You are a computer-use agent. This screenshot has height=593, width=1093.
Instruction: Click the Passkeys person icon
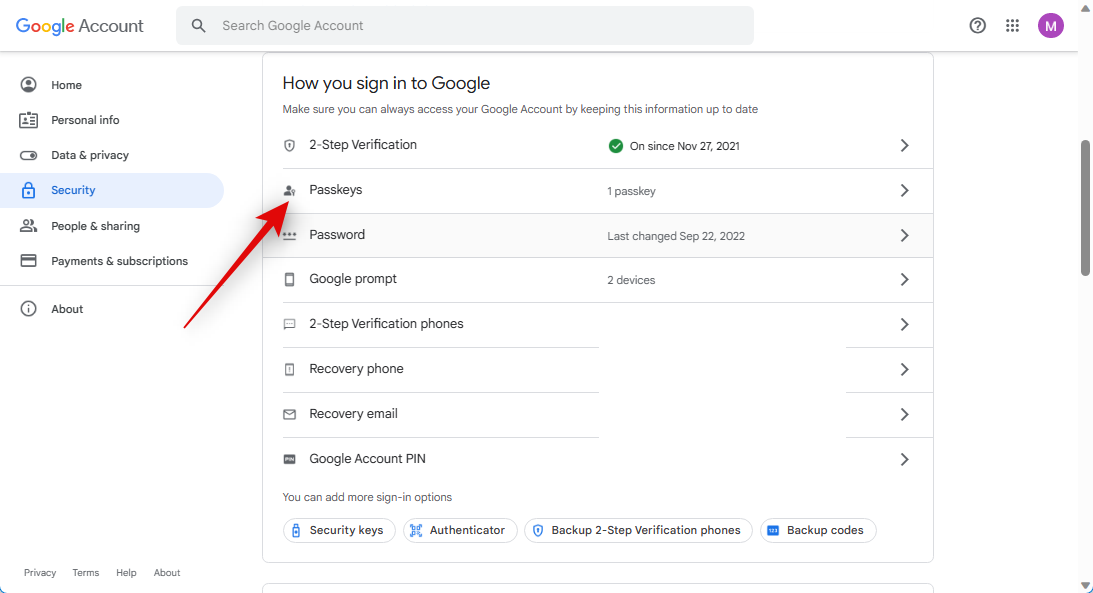[289, 190]
